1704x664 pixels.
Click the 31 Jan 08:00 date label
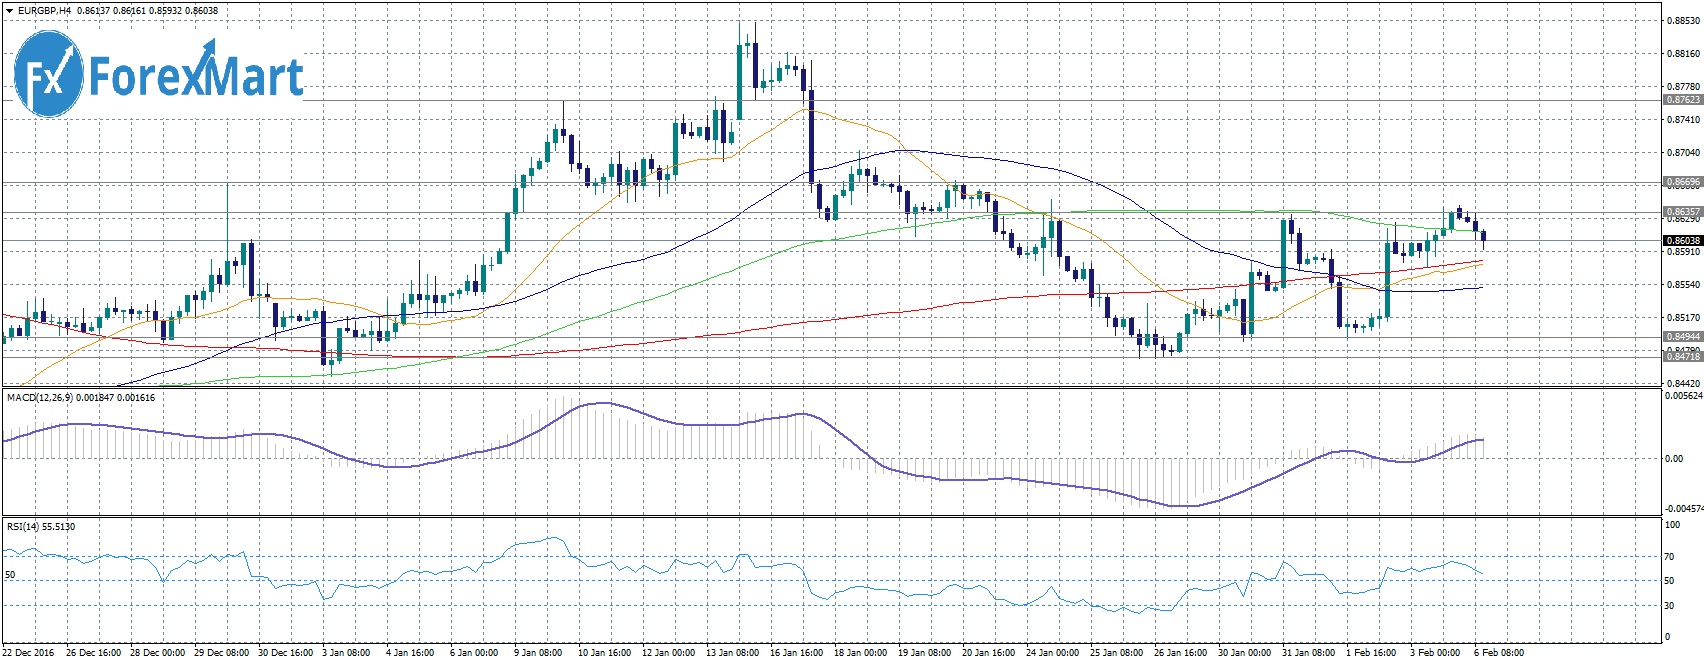coord(1310,653)
